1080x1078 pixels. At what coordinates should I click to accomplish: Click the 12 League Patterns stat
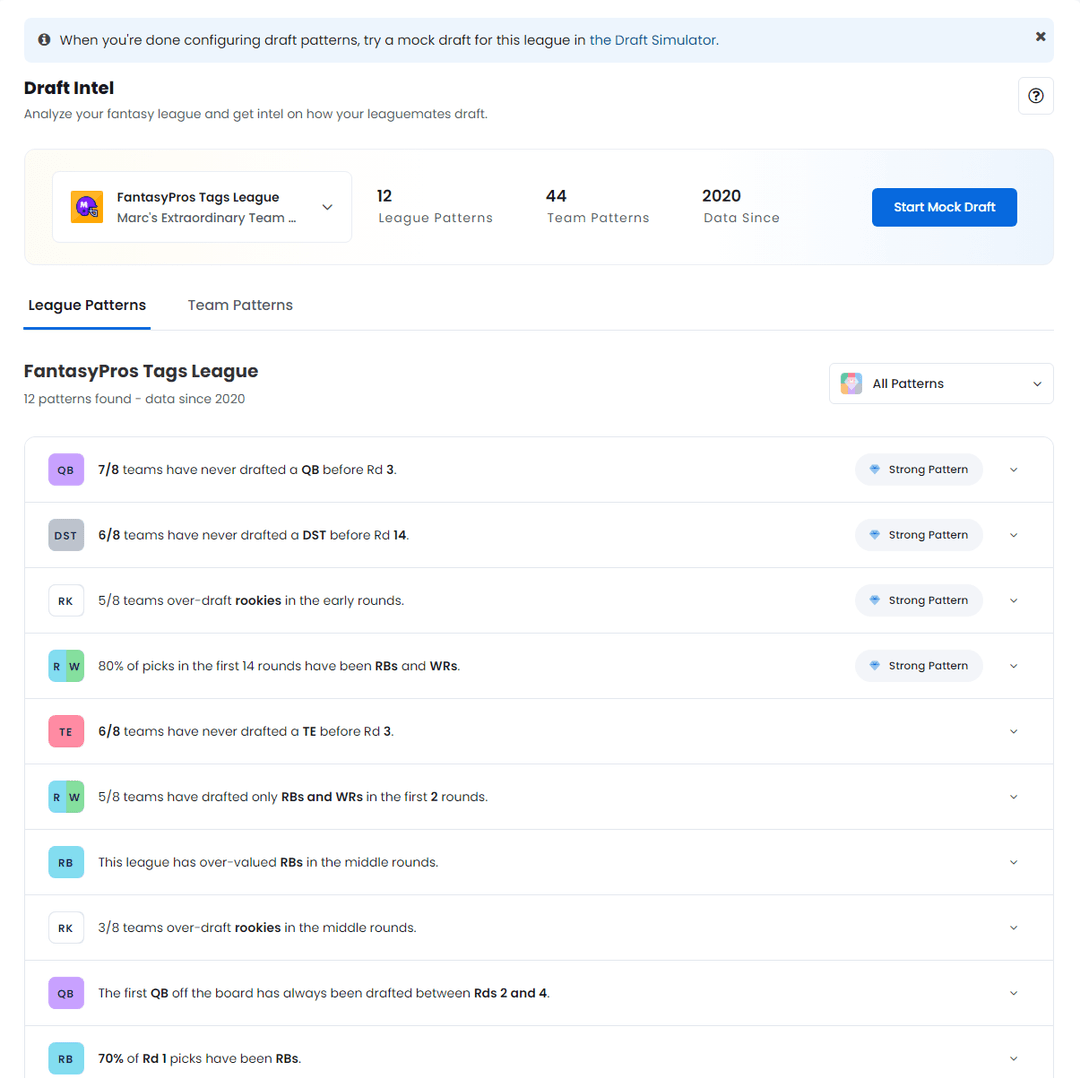pos(435,207)
